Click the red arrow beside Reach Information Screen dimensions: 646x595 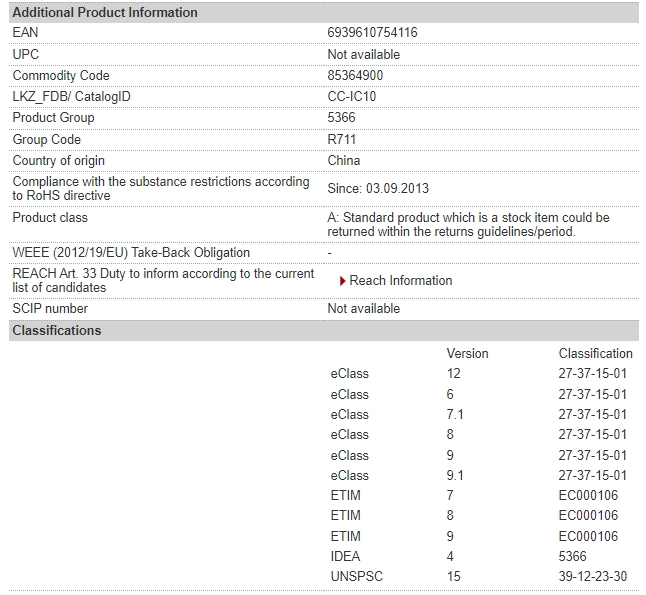(x=342, y=281)
